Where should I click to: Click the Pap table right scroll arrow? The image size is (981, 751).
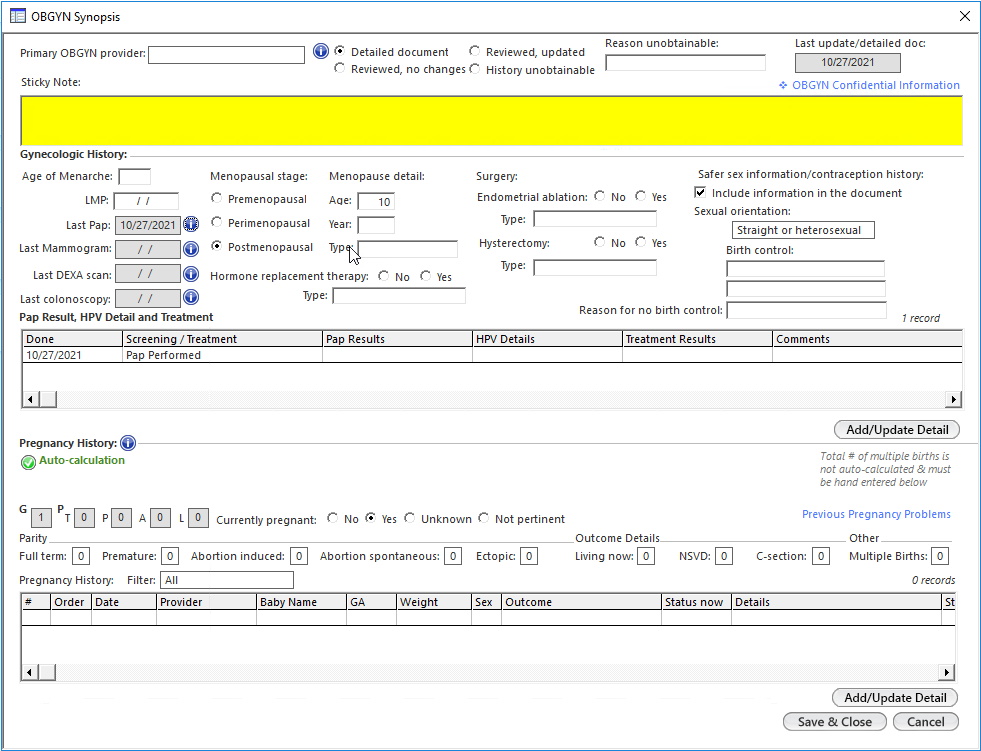953,399
